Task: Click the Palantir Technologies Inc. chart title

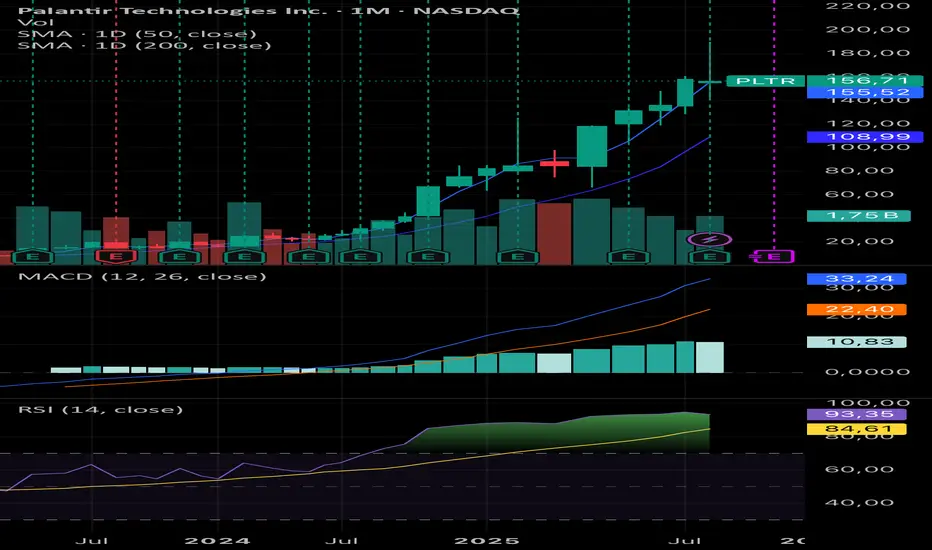Action: click(x=267, y=11)
